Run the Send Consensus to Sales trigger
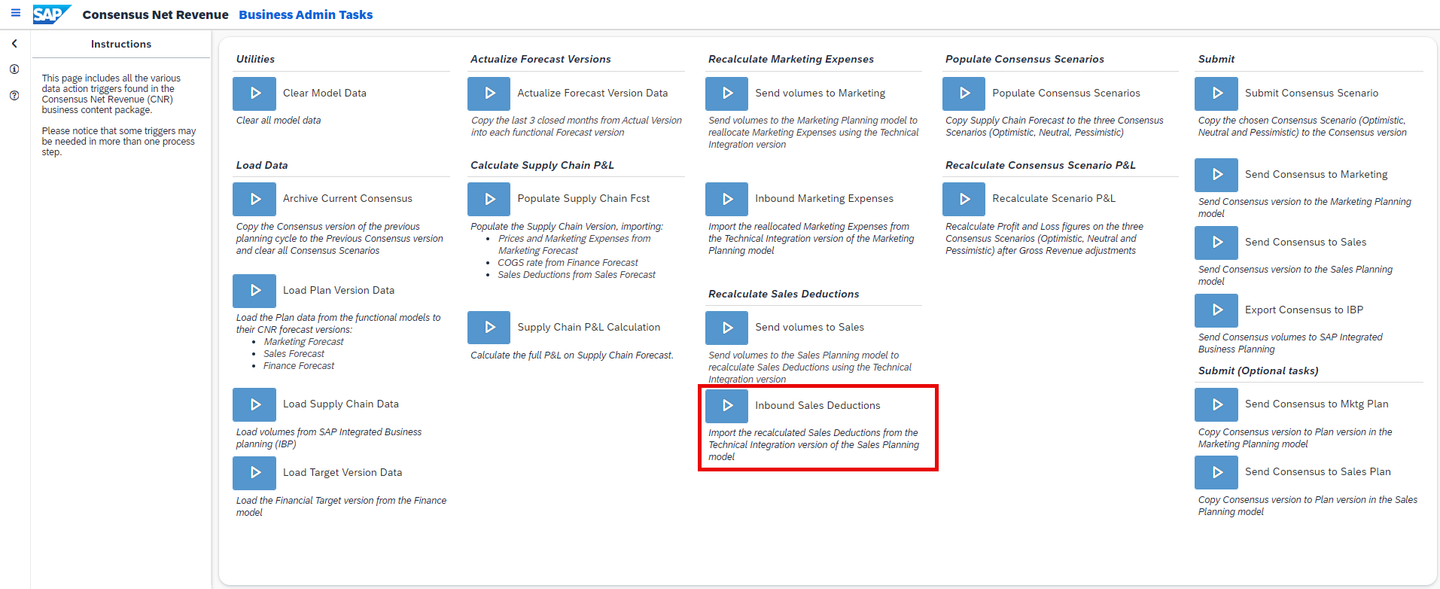This screenshot has width=1440, height=589. [x=1217, y=242]
